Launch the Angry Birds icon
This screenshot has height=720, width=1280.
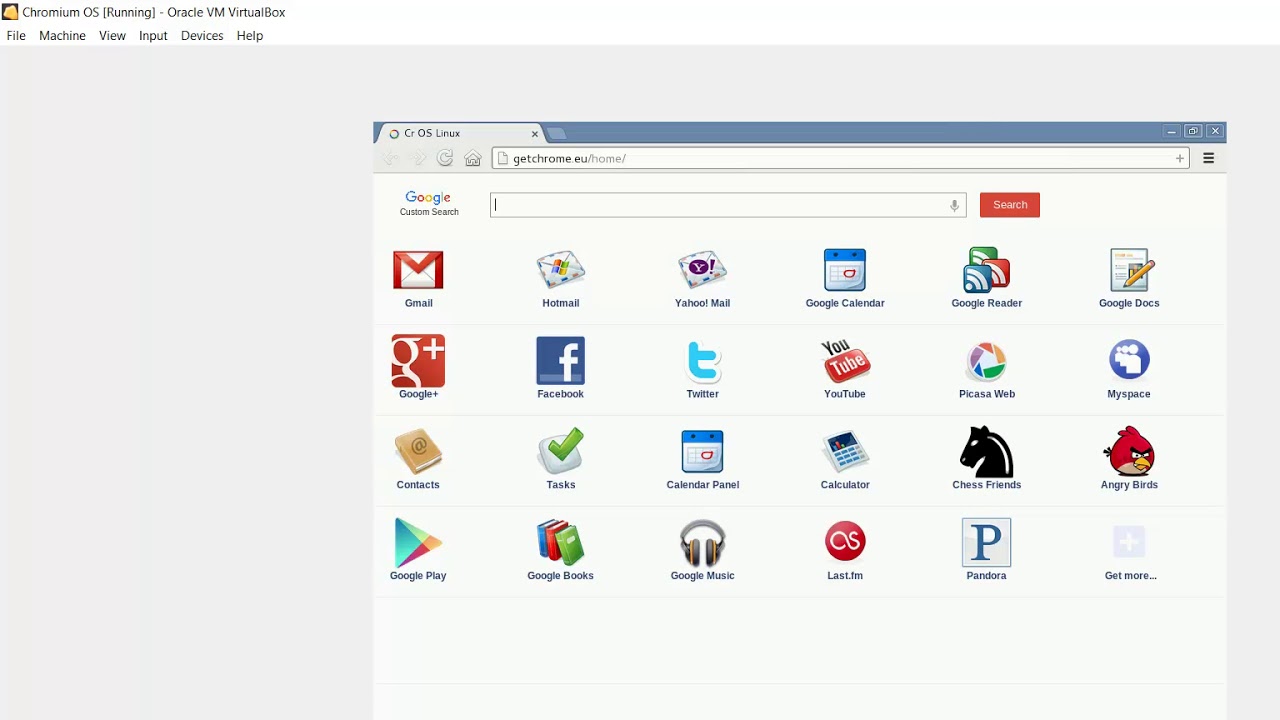pyautogui.click(x=1129, y=451)
